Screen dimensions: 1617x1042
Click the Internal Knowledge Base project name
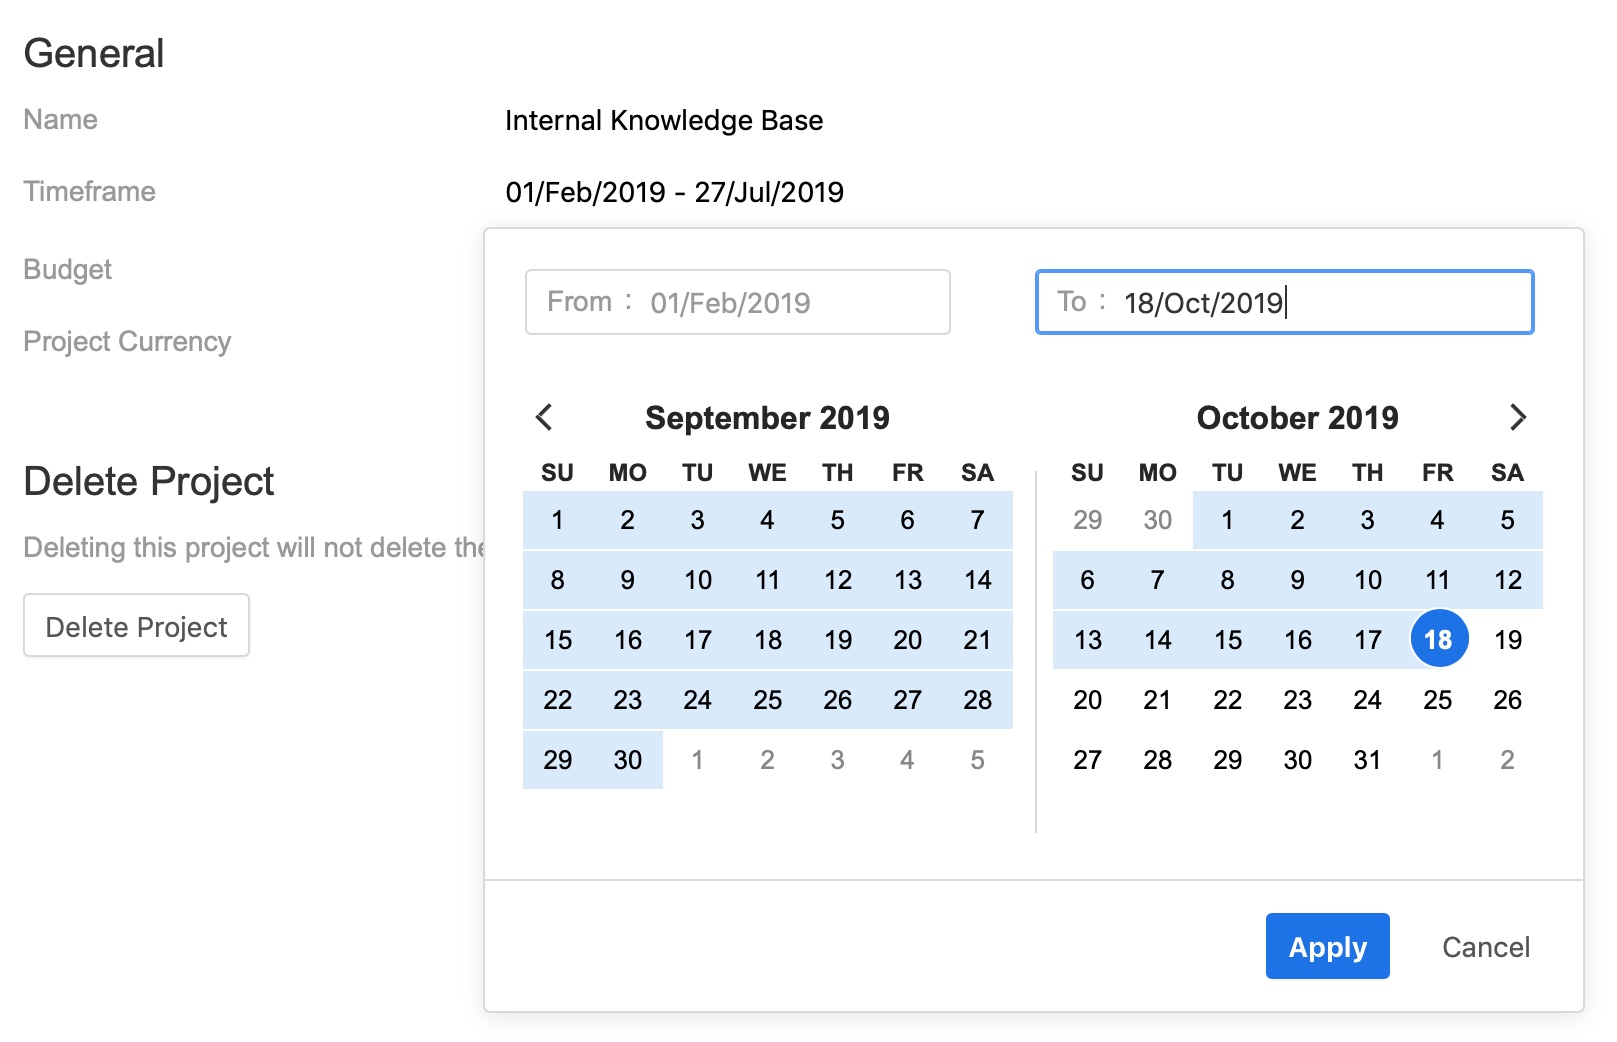(664, 121)
